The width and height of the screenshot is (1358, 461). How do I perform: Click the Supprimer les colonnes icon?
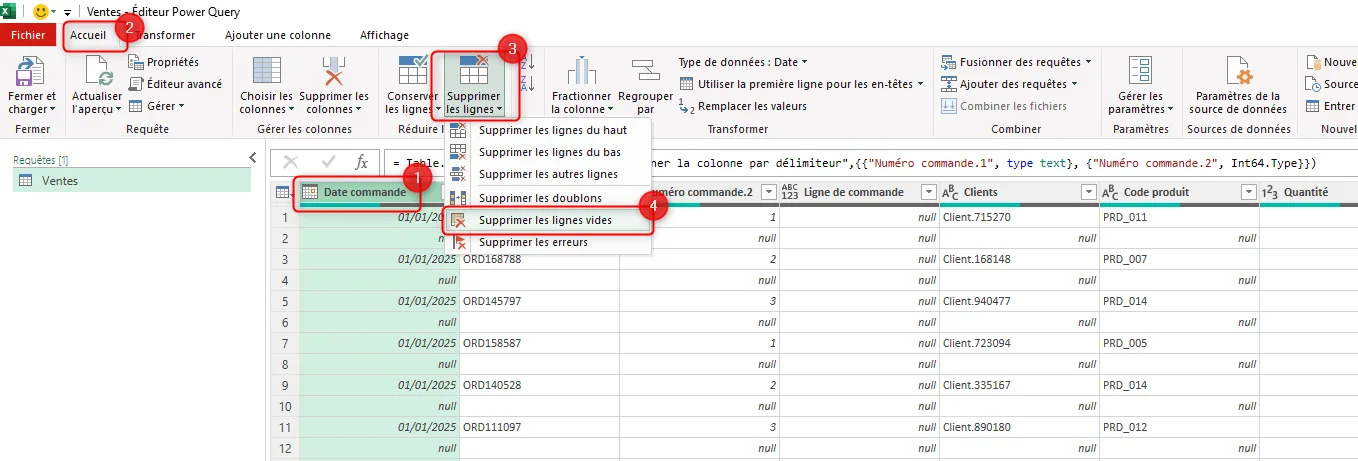coord(334,70)
